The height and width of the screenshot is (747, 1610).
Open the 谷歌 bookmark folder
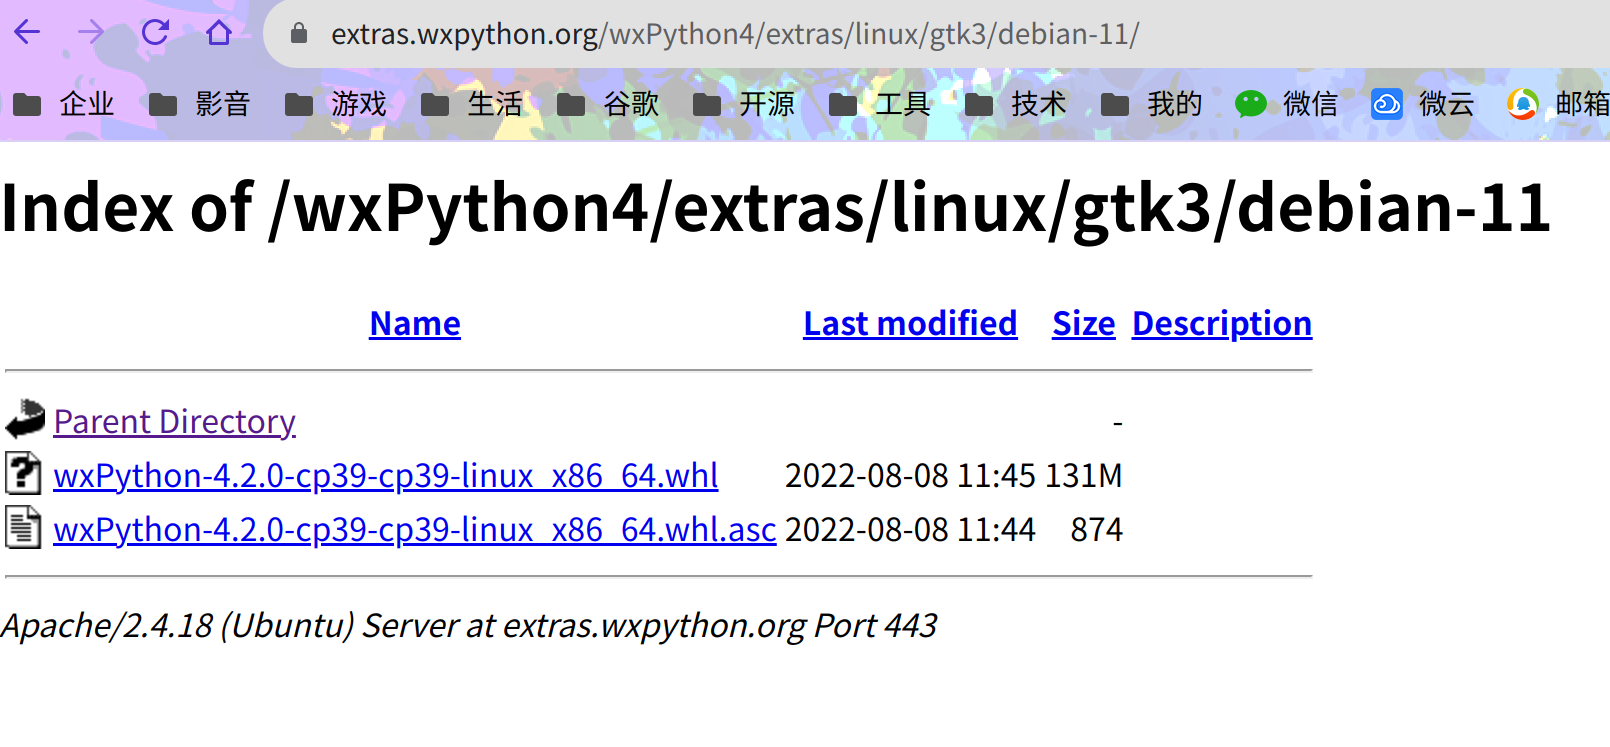pyautogui.click(x=607, y=104)
